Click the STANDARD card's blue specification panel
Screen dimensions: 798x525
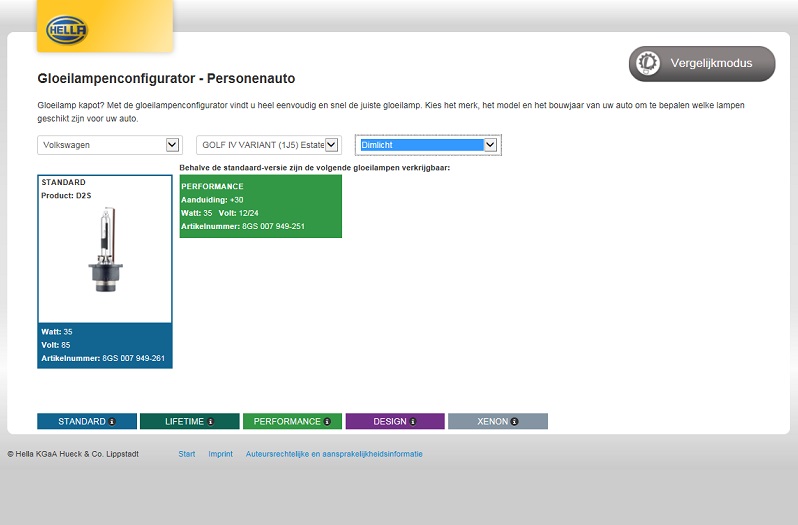point(104,345)
